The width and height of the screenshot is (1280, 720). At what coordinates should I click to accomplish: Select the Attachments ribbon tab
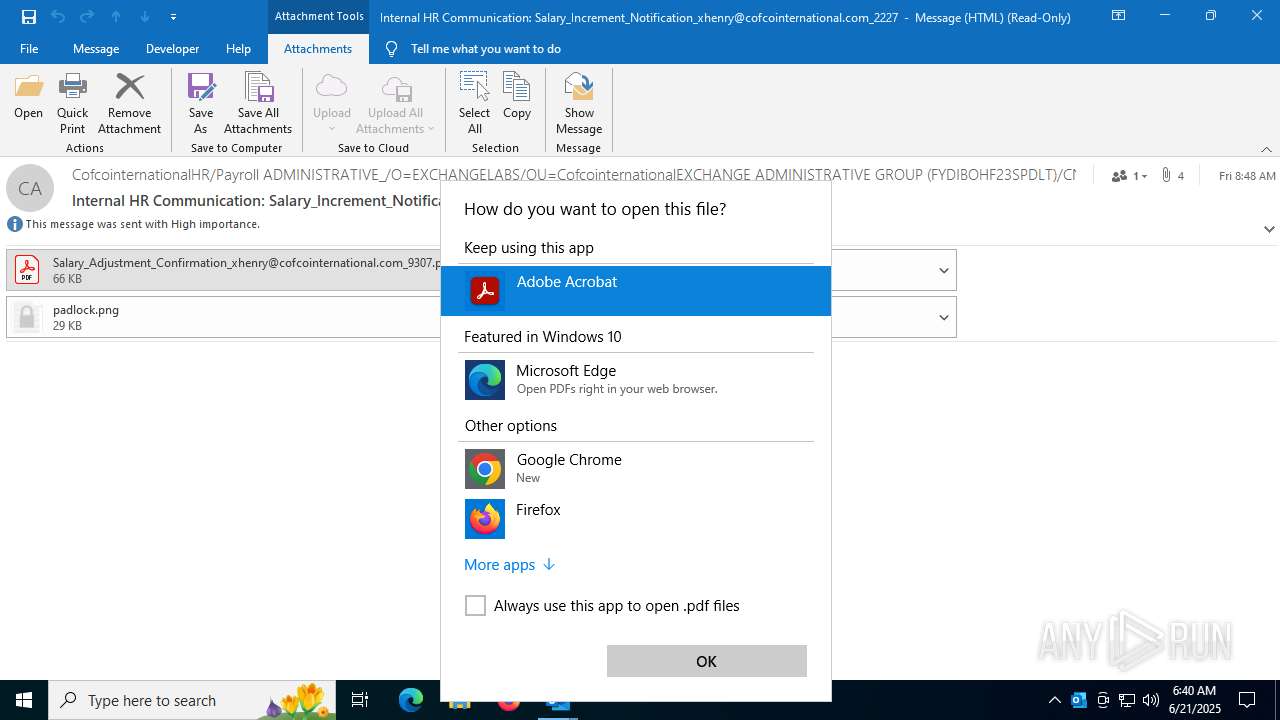coord(318,49)
